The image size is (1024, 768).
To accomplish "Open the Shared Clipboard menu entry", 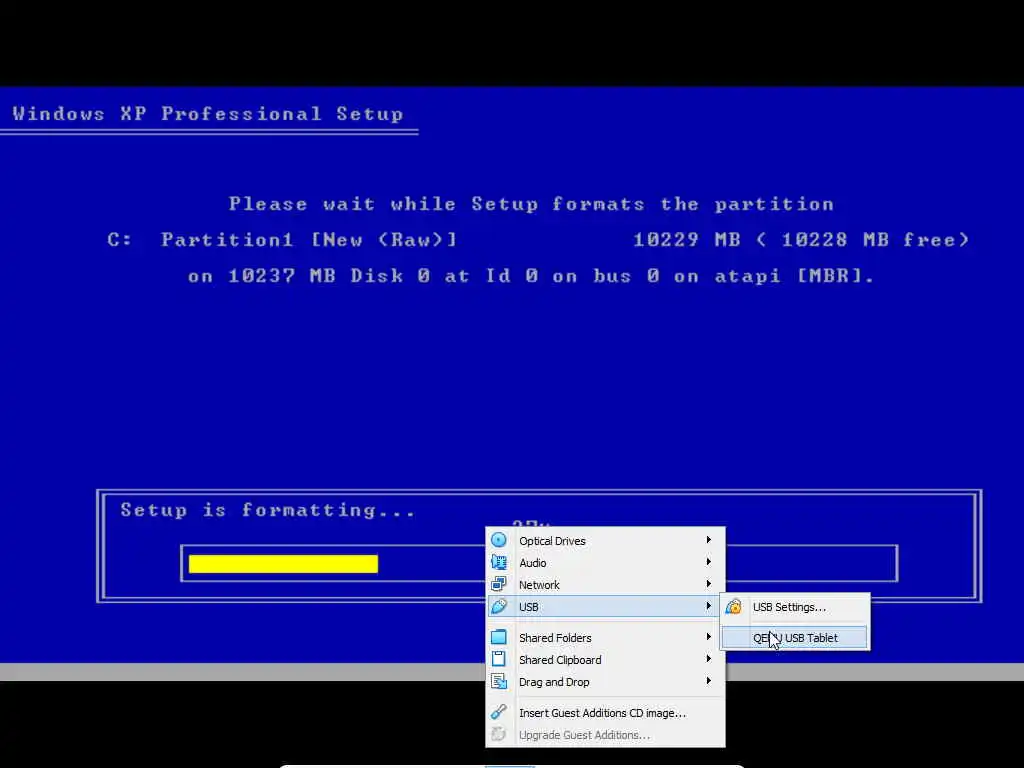I will [605, 660].
